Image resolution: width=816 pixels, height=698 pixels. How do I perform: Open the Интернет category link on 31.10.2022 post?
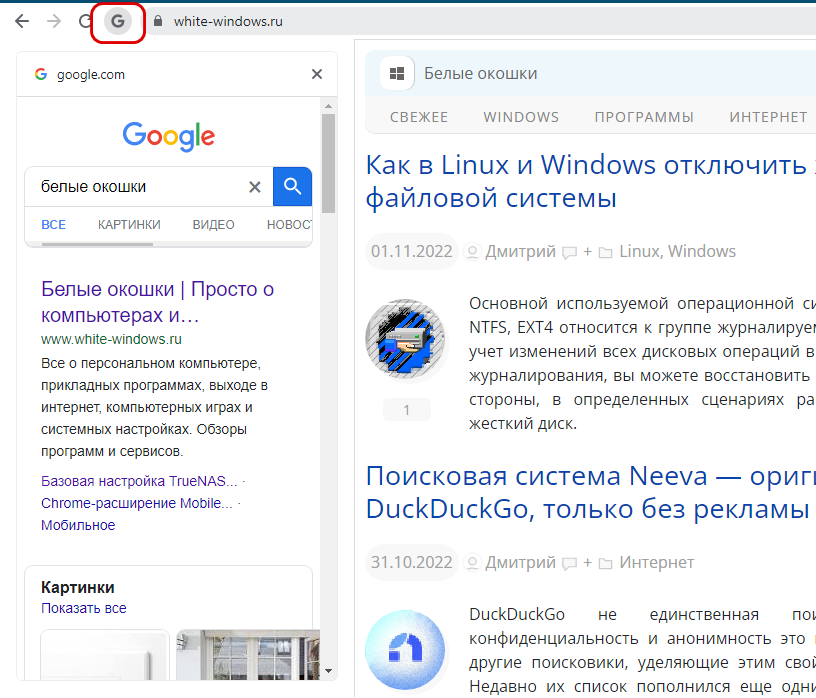point(657,563)
